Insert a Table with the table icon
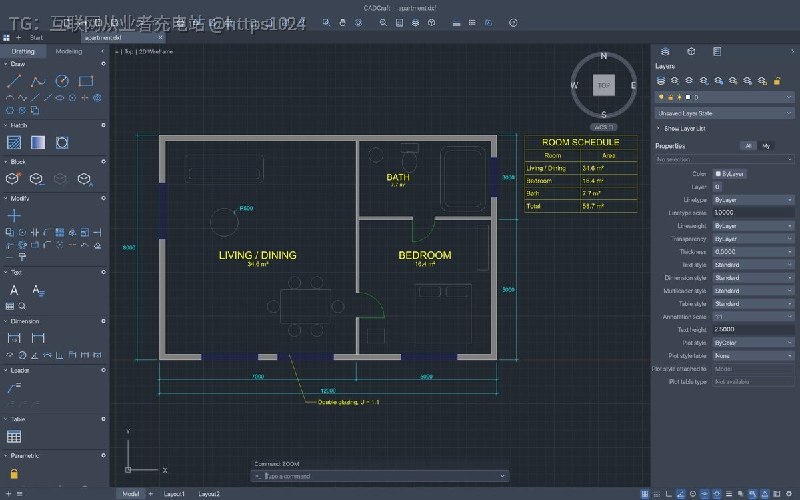The image size is (800, 500). (x=14, y=436)
